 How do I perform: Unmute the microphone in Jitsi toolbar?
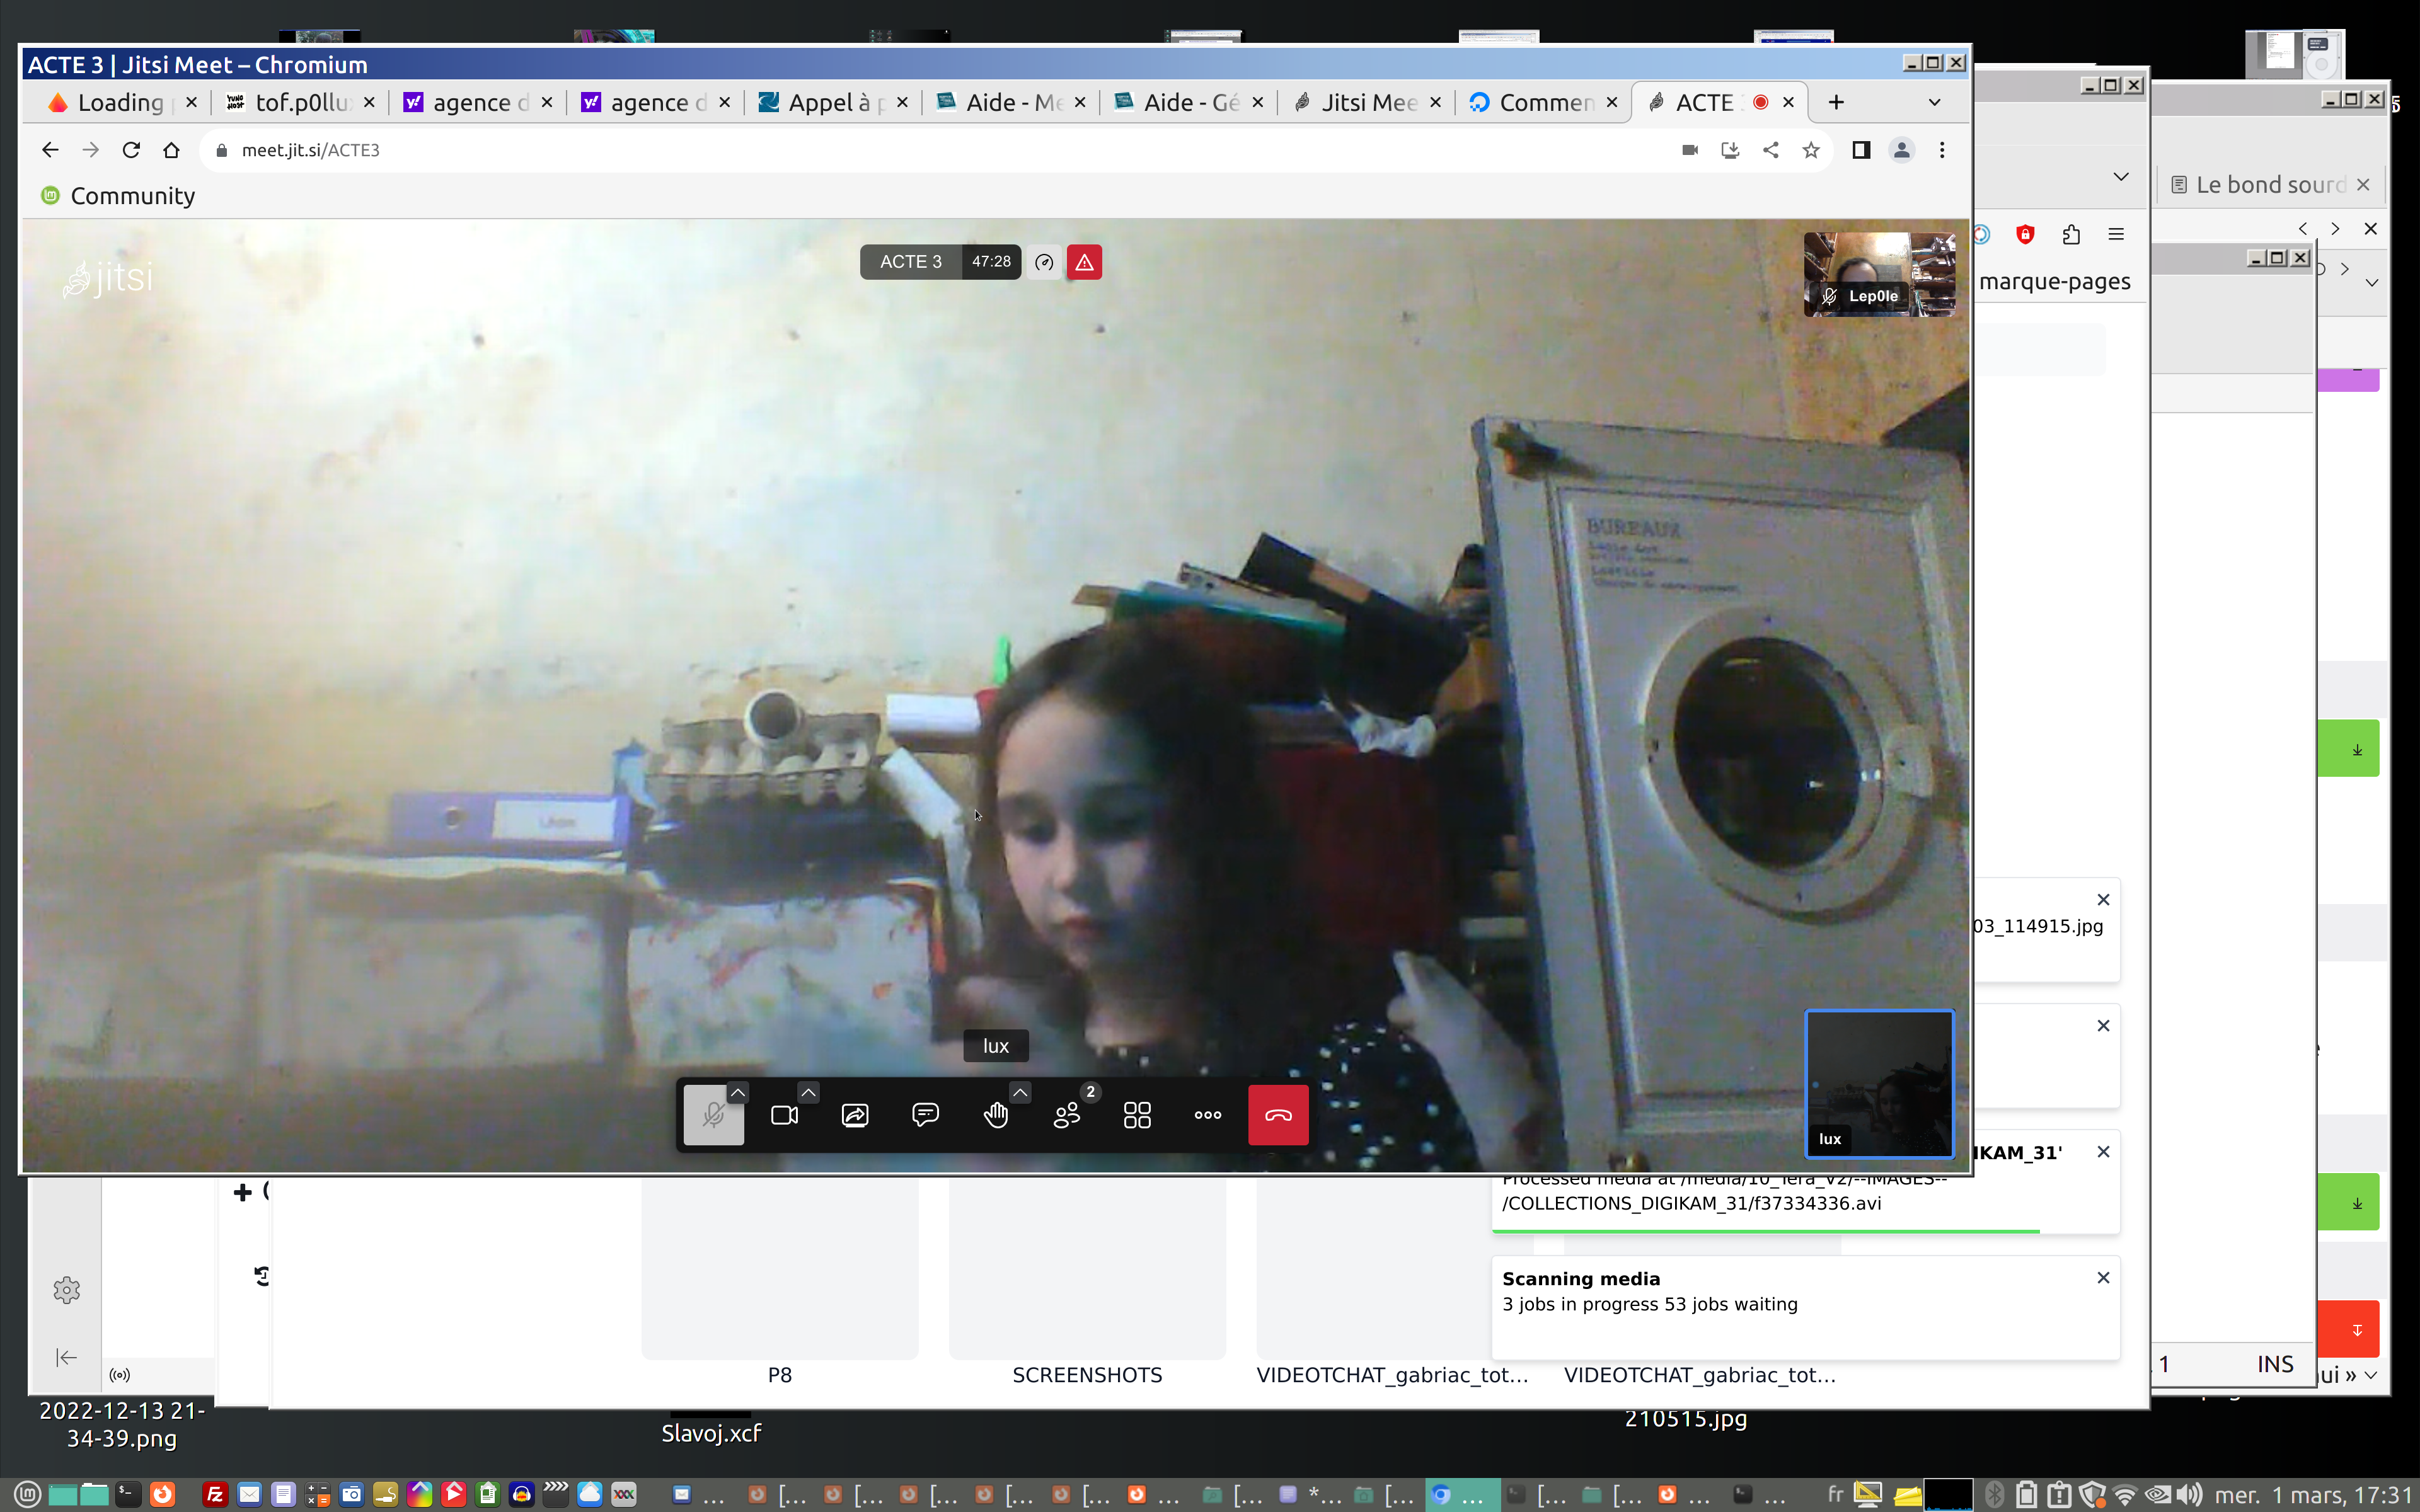[x=713, y=1115]
